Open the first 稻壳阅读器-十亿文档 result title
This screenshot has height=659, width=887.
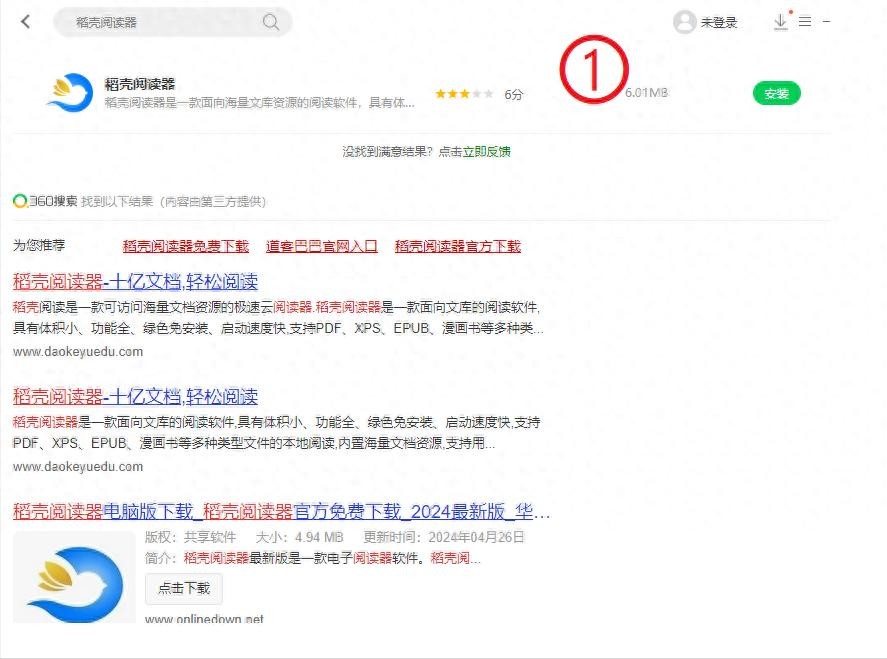tap(135, 281)
